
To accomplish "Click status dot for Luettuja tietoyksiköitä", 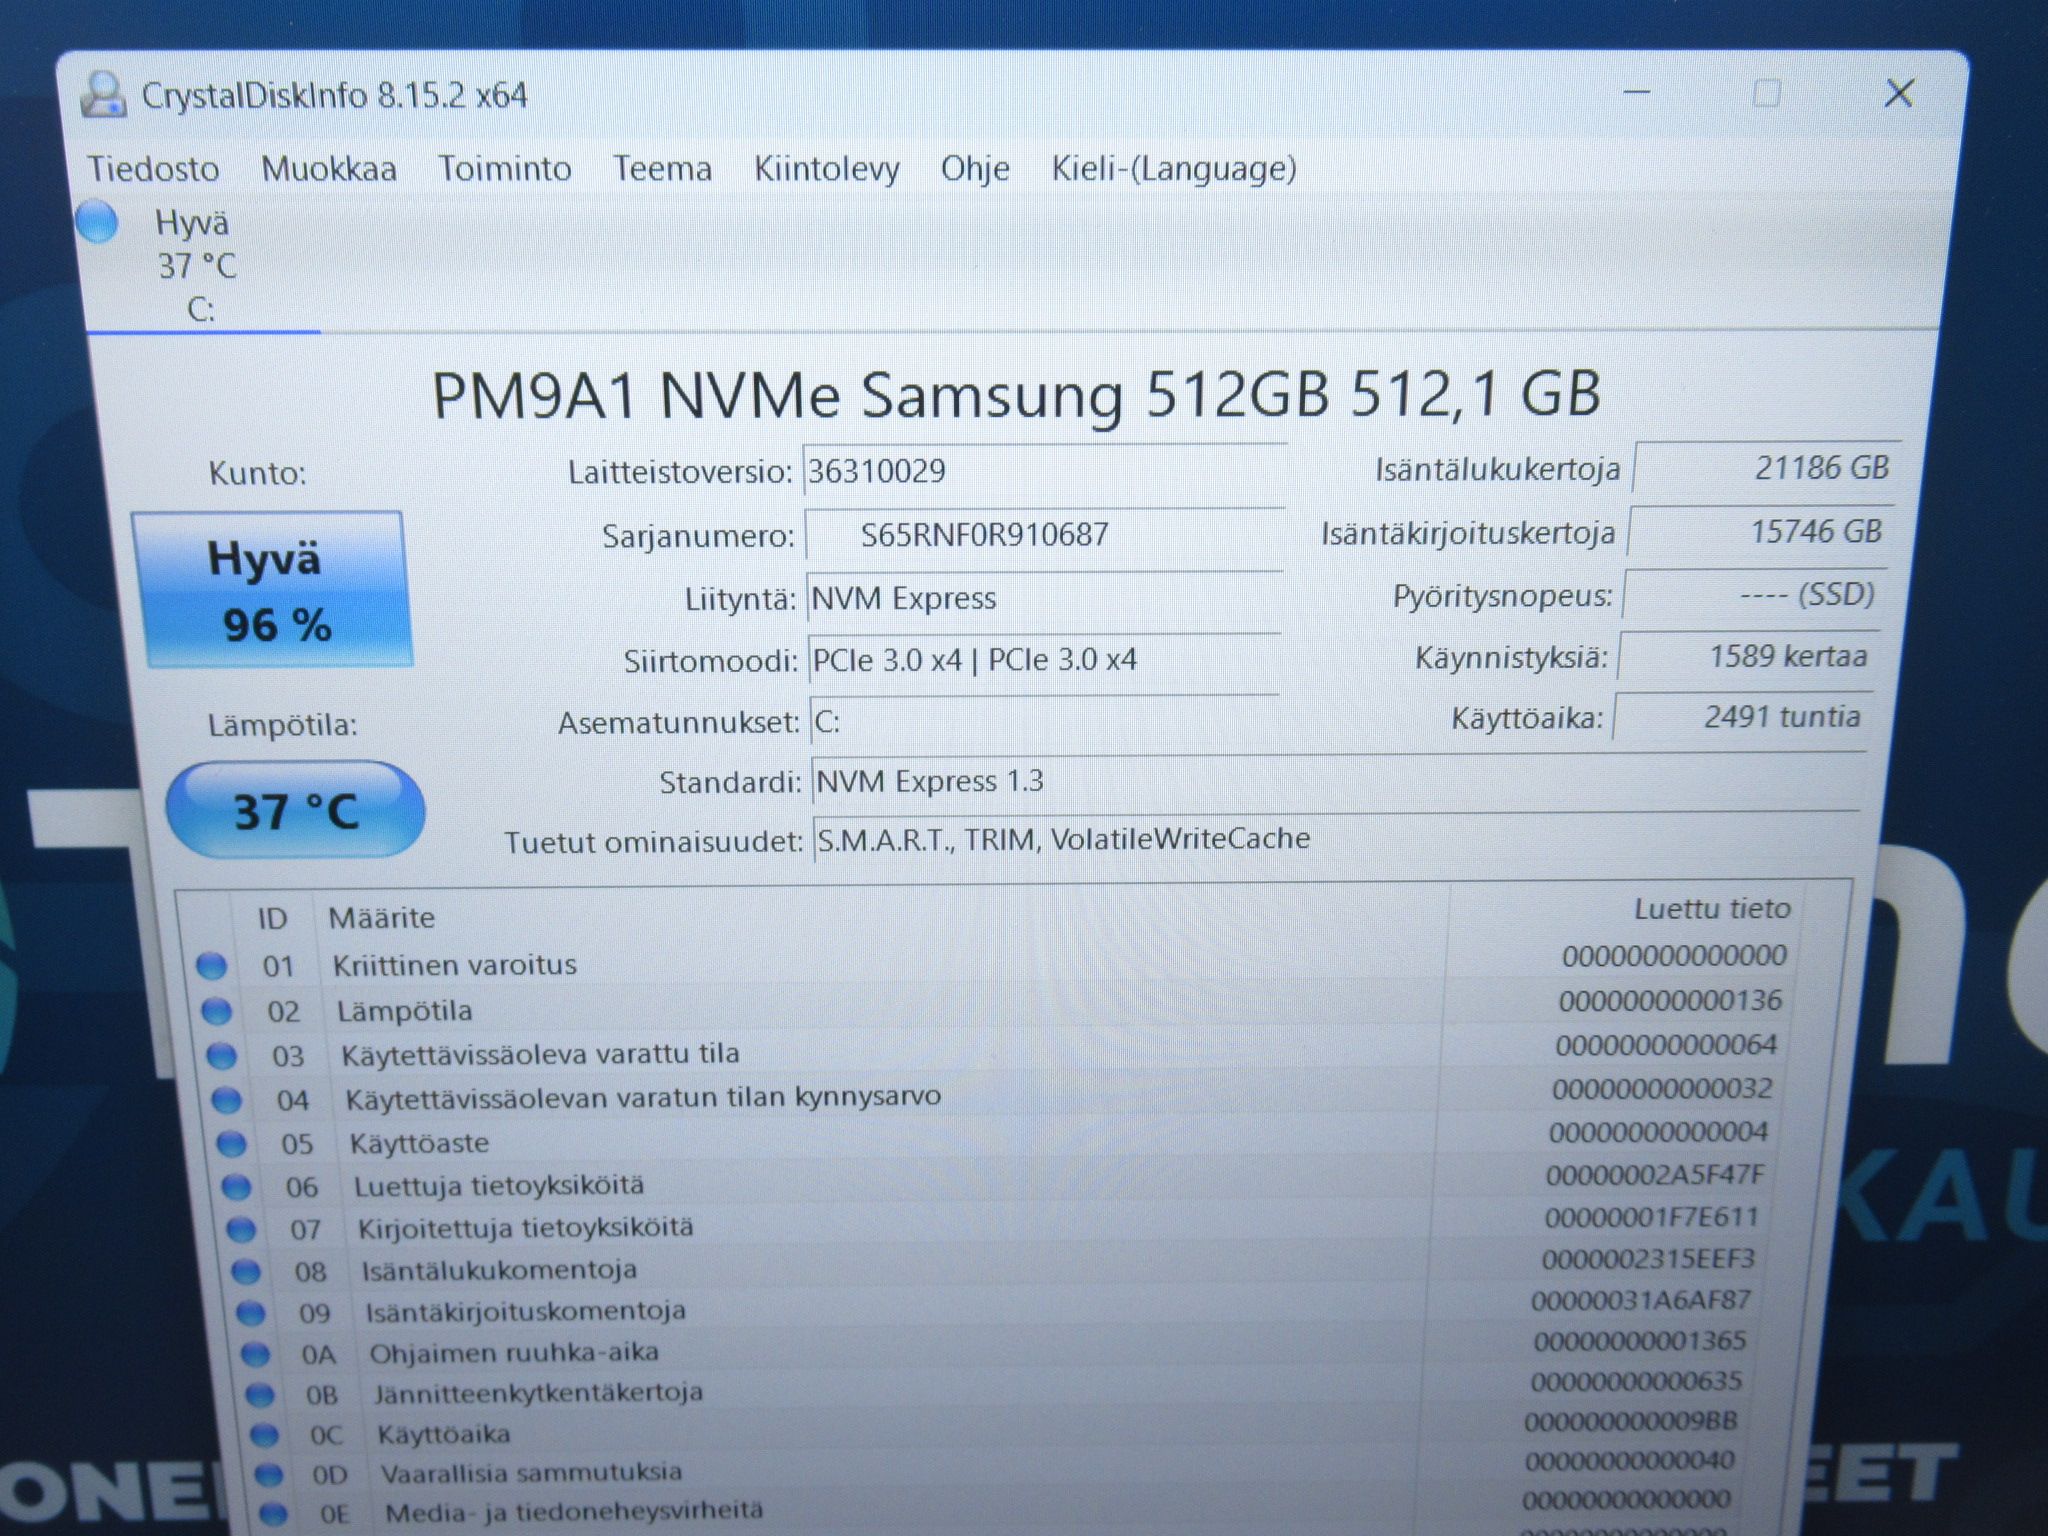I will click(x=236, y=1187).
